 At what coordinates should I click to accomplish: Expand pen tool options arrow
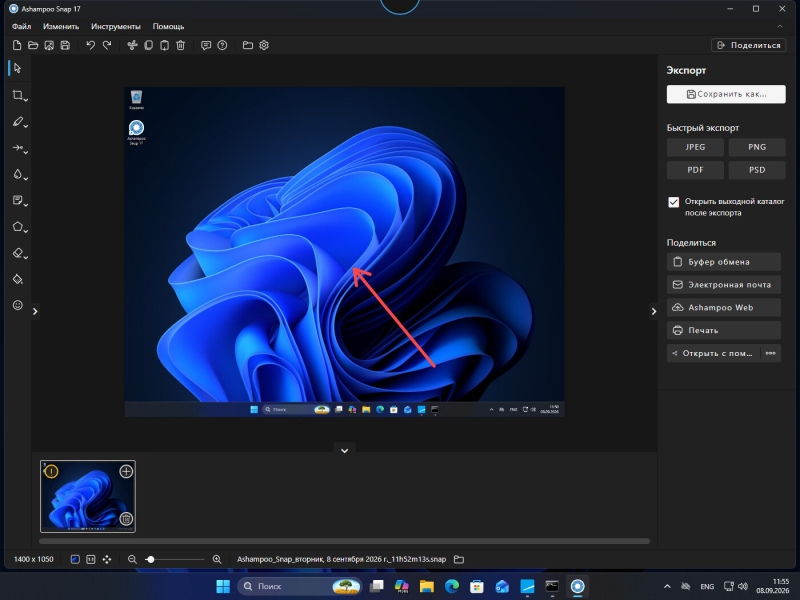(x=26, y=125)
